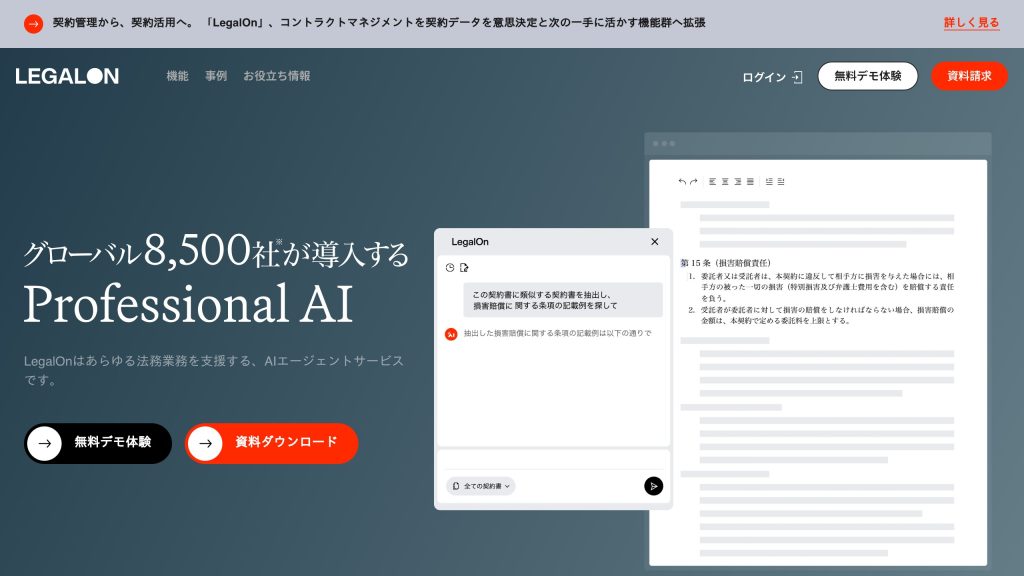Close the LegalOn chat panel
Screen dimensions: 1024x576
pos(654,242)
